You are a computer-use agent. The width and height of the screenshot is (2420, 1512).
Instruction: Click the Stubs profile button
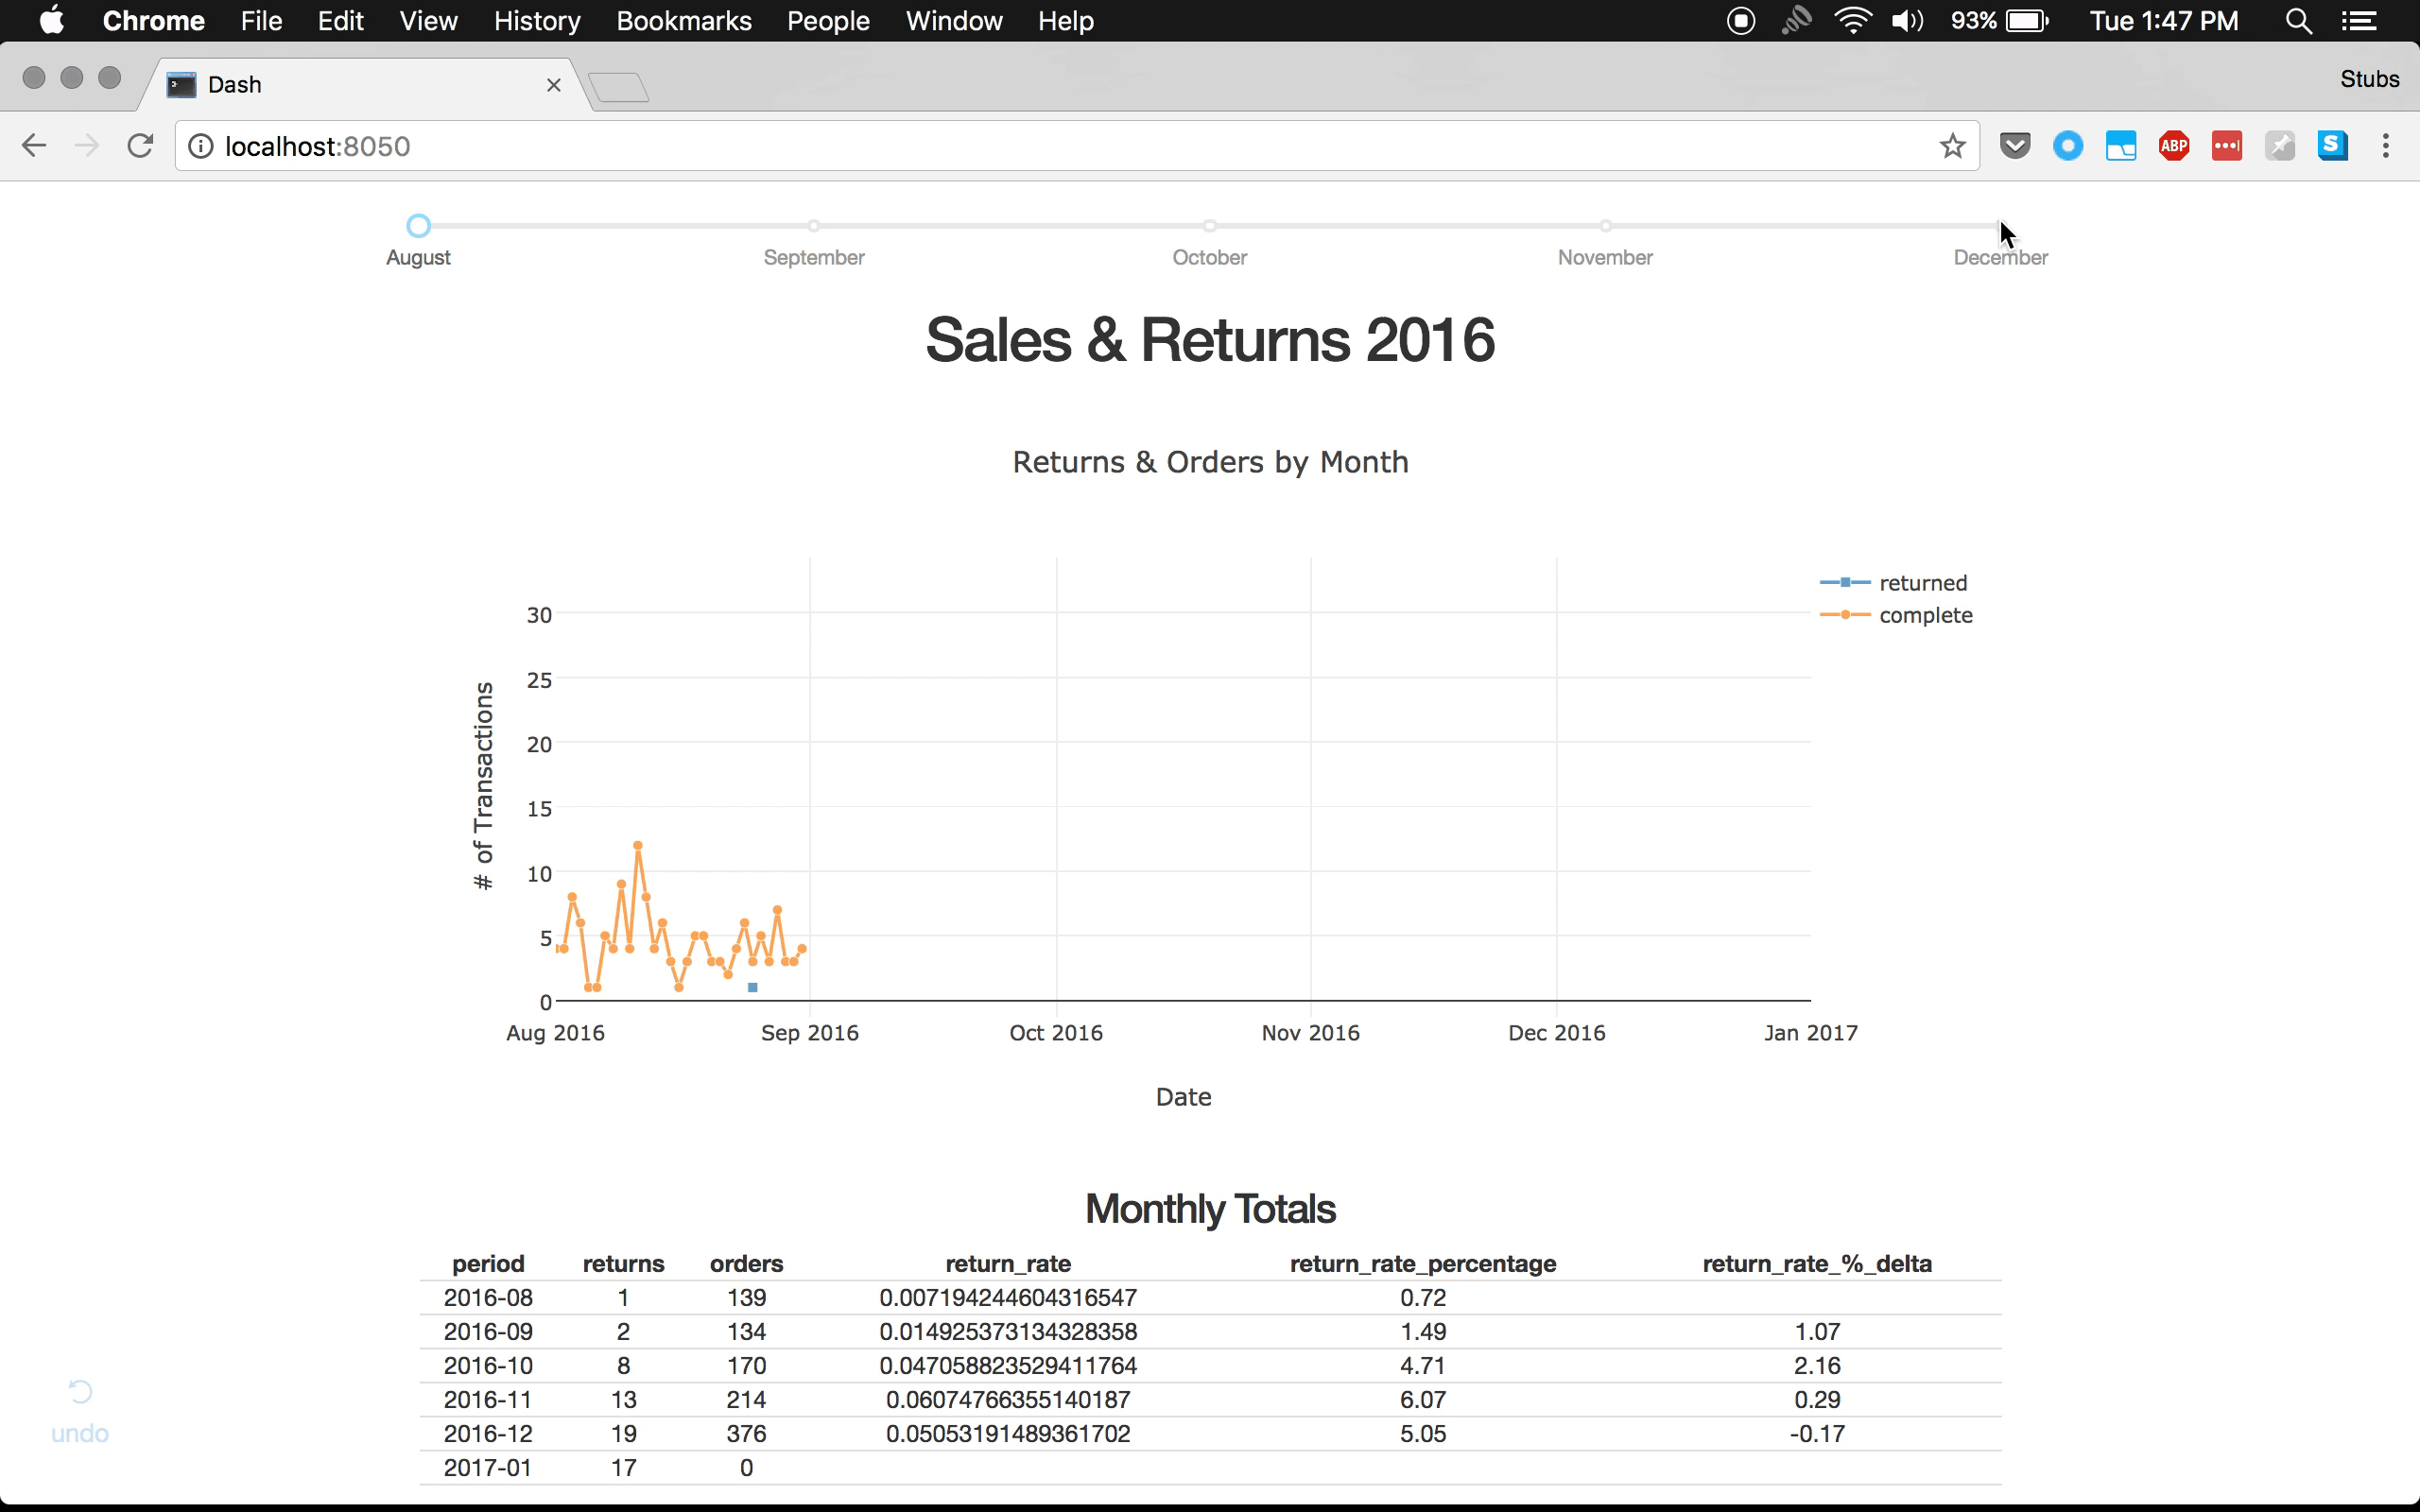(x=2368, y=79)
